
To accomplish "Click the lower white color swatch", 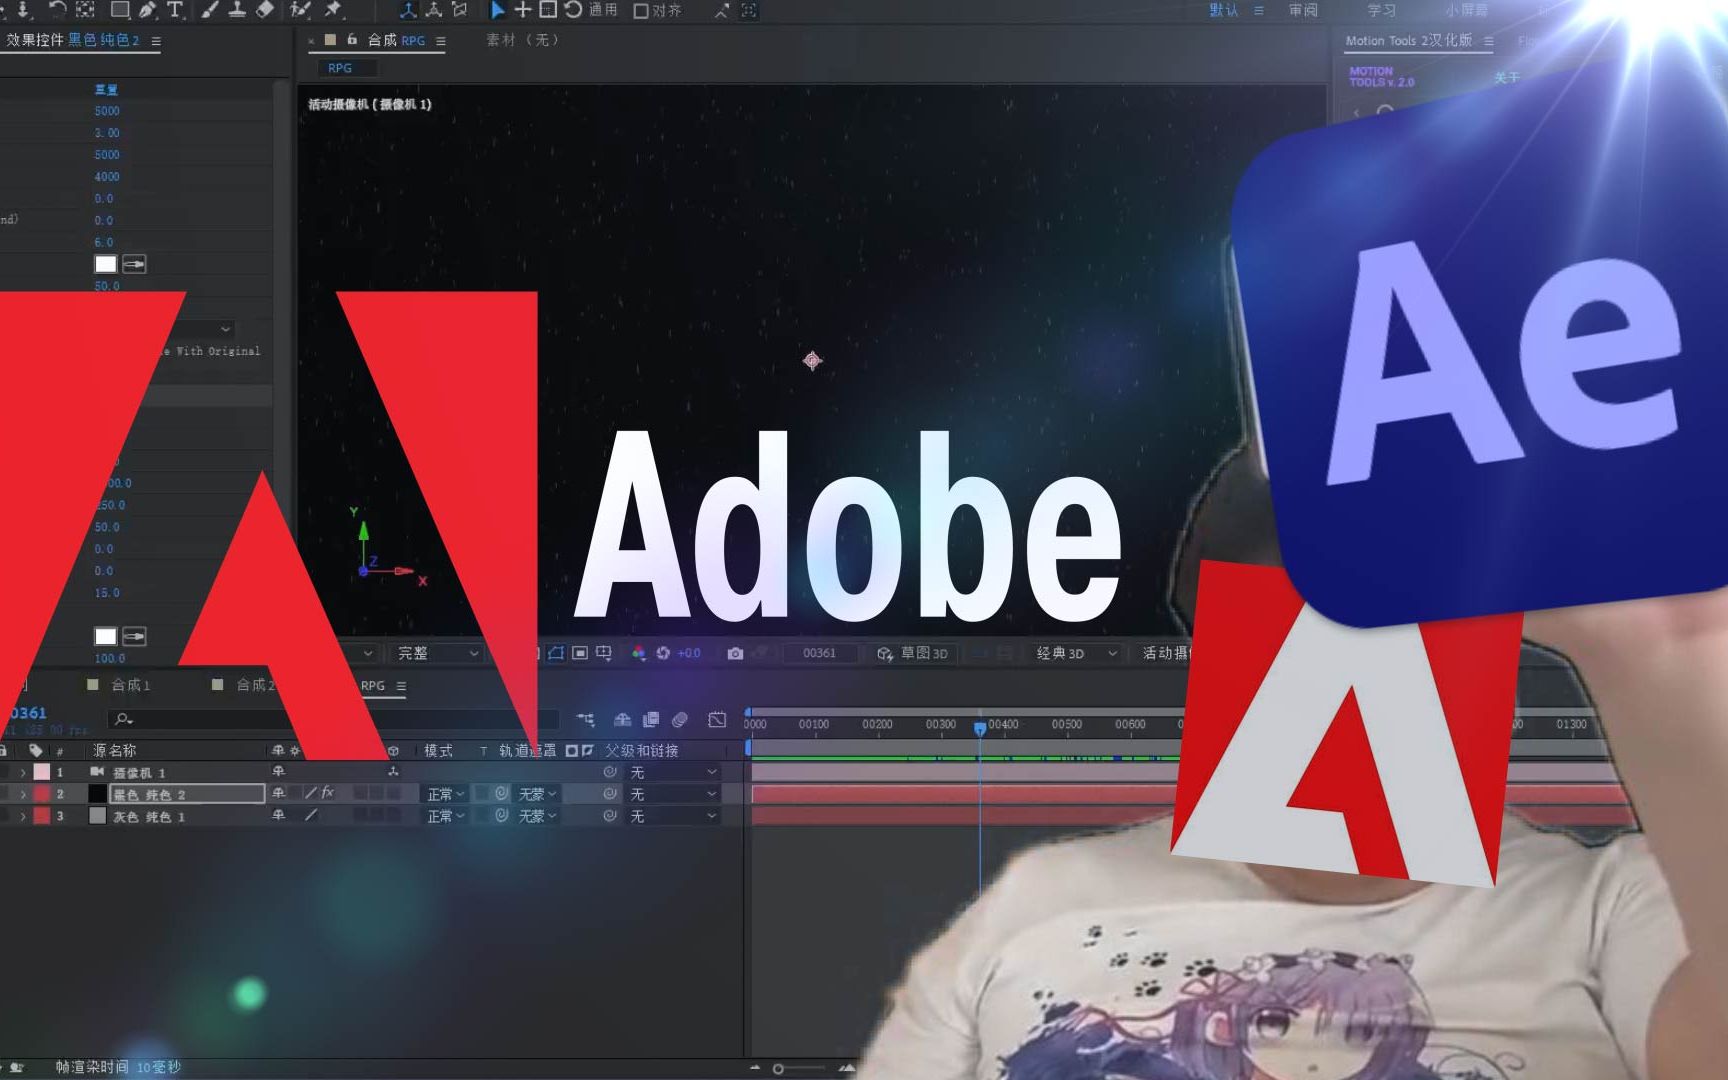I will coord(106,636).
